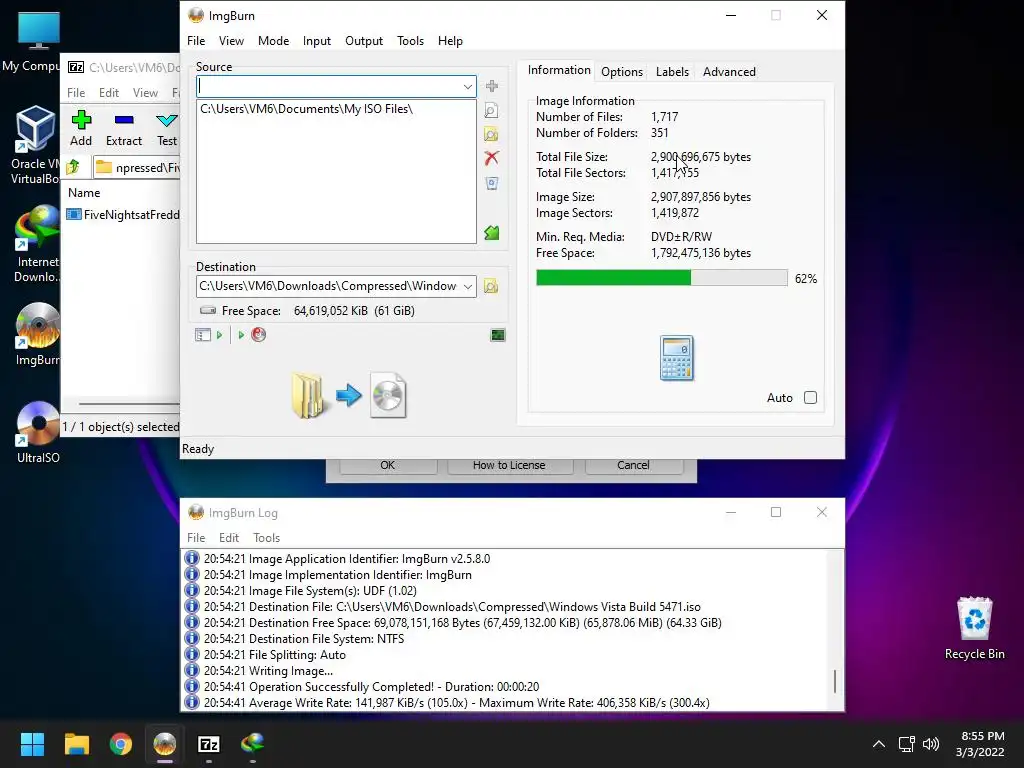This screenshot has height=768, width=1024.
Task: Click the gray plus add-to-source-queue icon
Action: (x=492, y=86)
